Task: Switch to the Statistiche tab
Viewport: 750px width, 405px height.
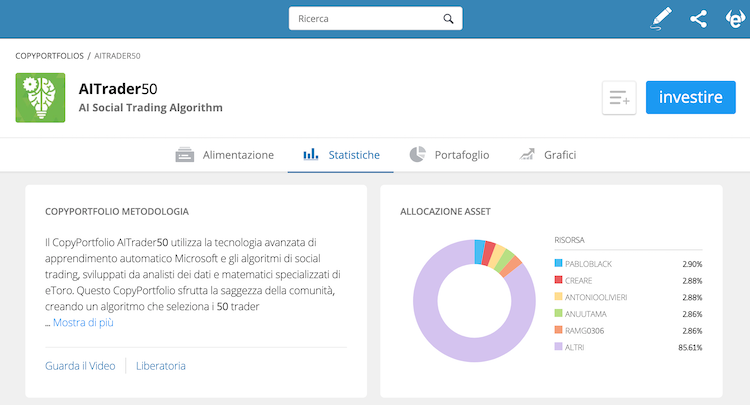Action: [x=341, y=155]
